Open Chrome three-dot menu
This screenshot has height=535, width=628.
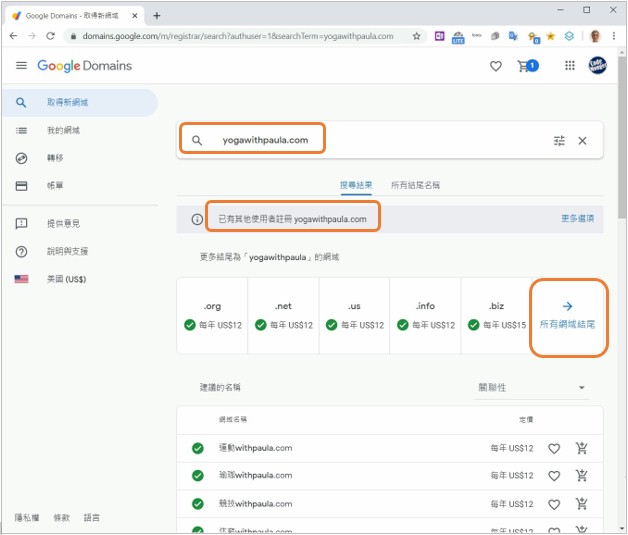click(614, 36)
